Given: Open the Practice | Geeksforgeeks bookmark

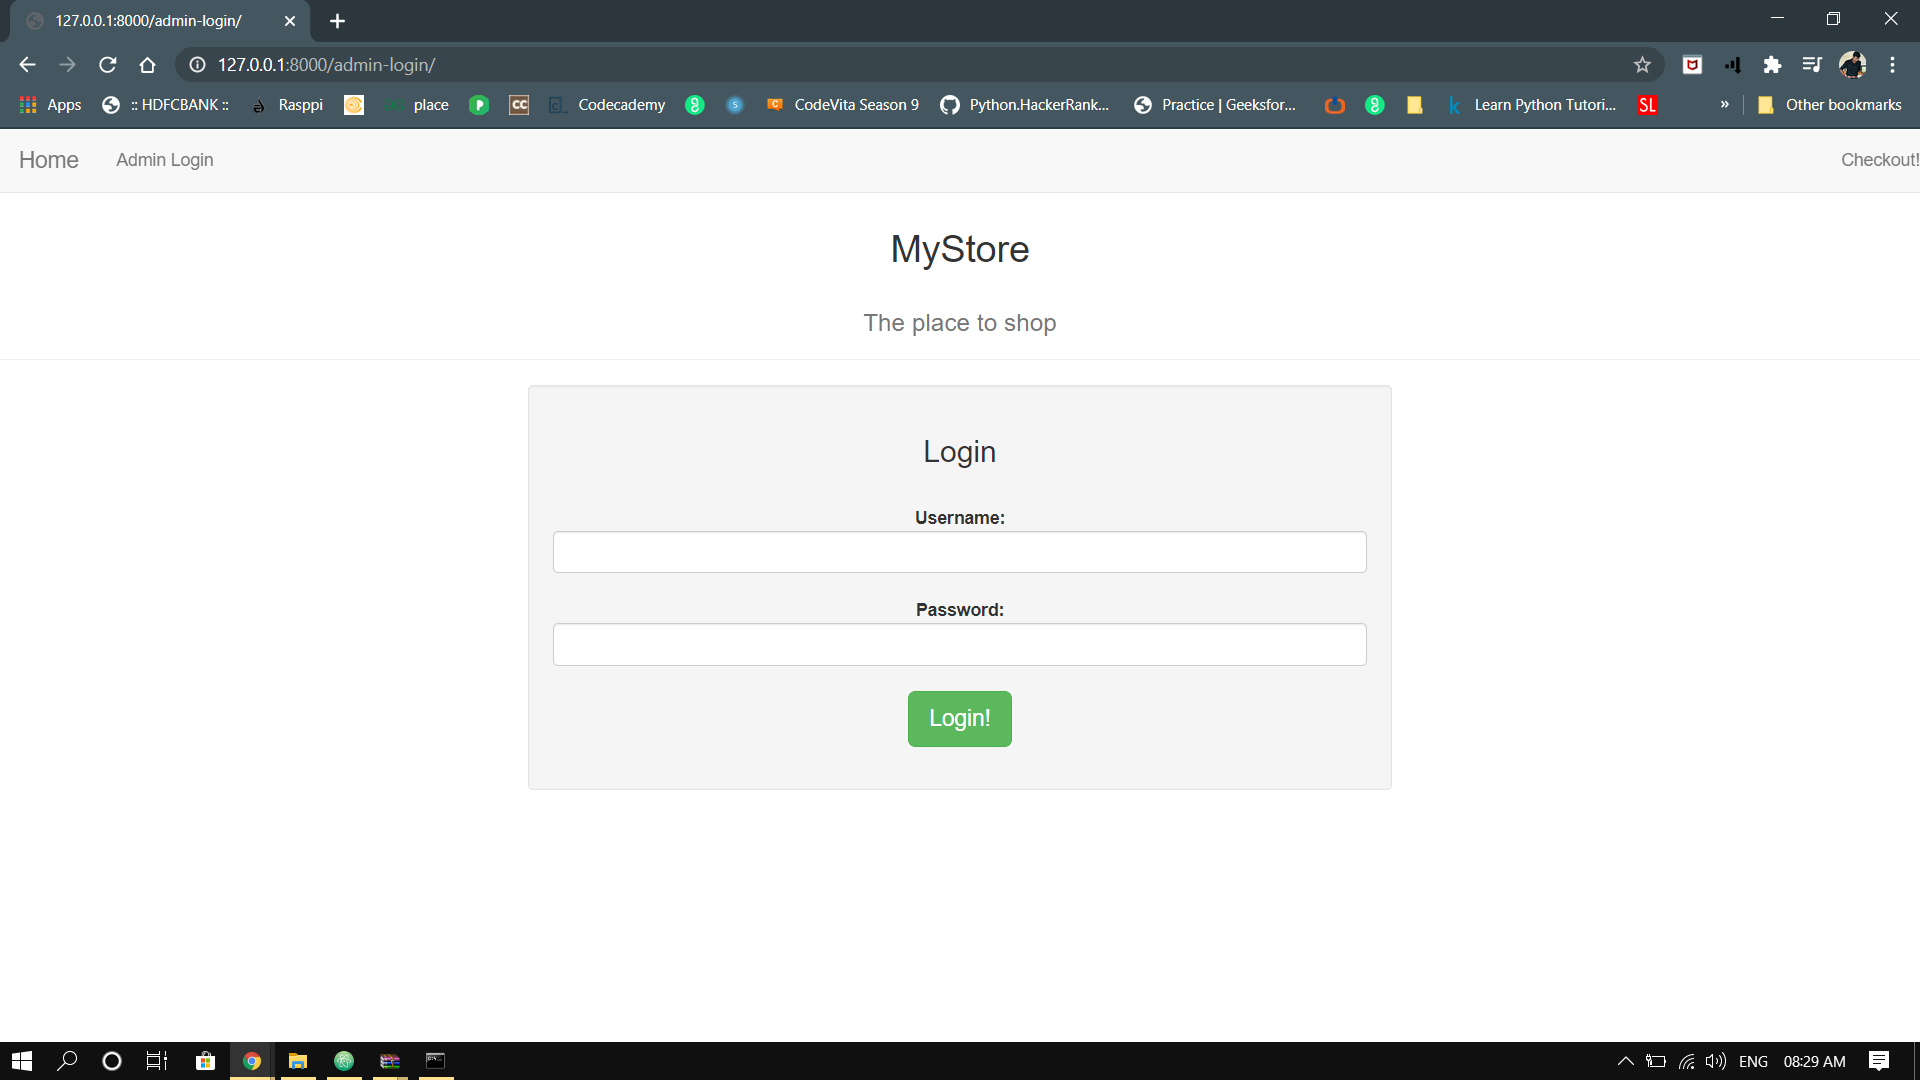Looking at the screenshot, I should tap(1228, 104).
